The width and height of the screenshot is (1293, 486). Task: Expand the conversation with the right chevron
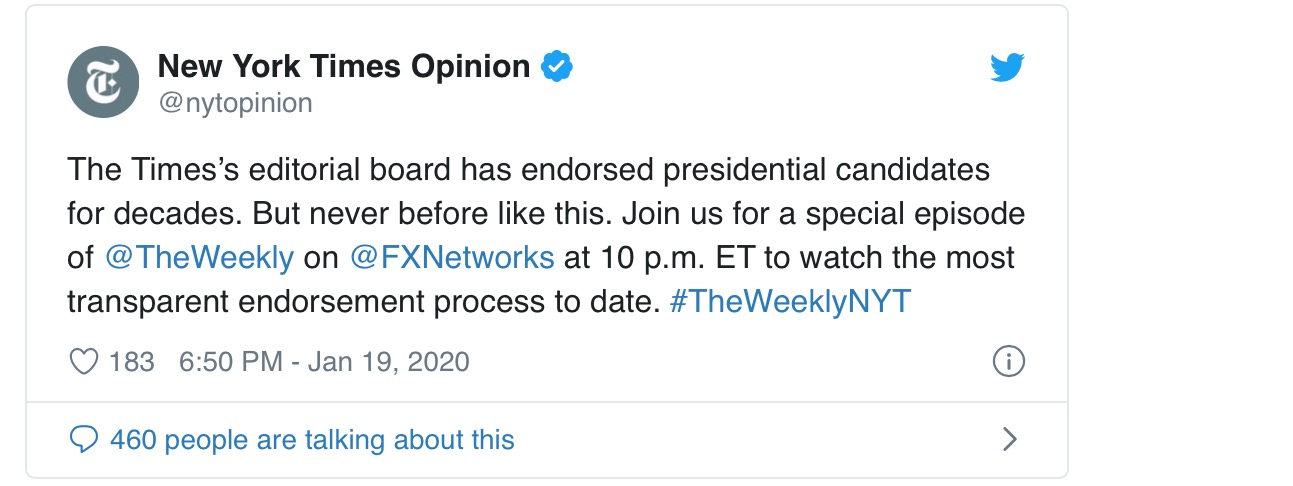tap(1009, 439)
